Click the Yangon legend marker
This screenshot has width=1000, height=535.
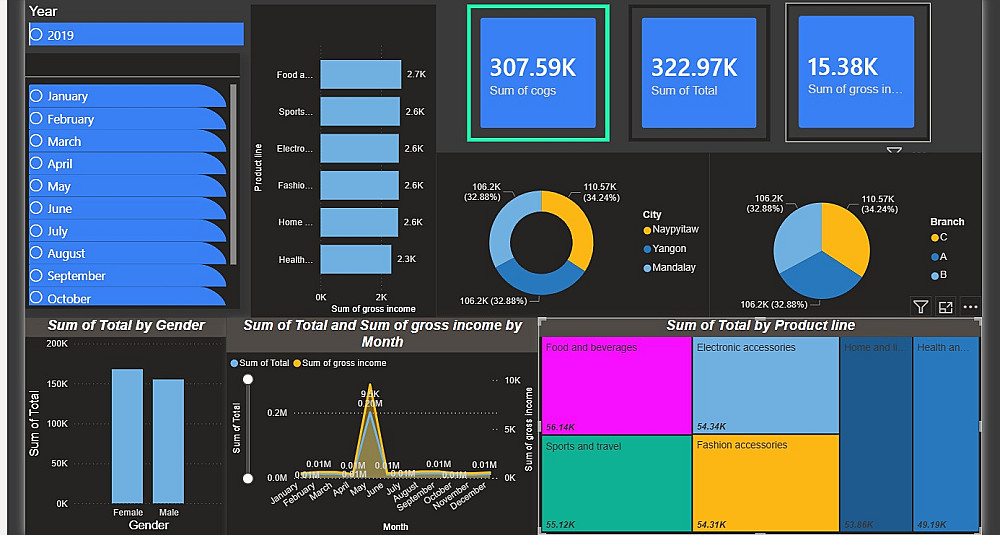[x=647, y=249]
